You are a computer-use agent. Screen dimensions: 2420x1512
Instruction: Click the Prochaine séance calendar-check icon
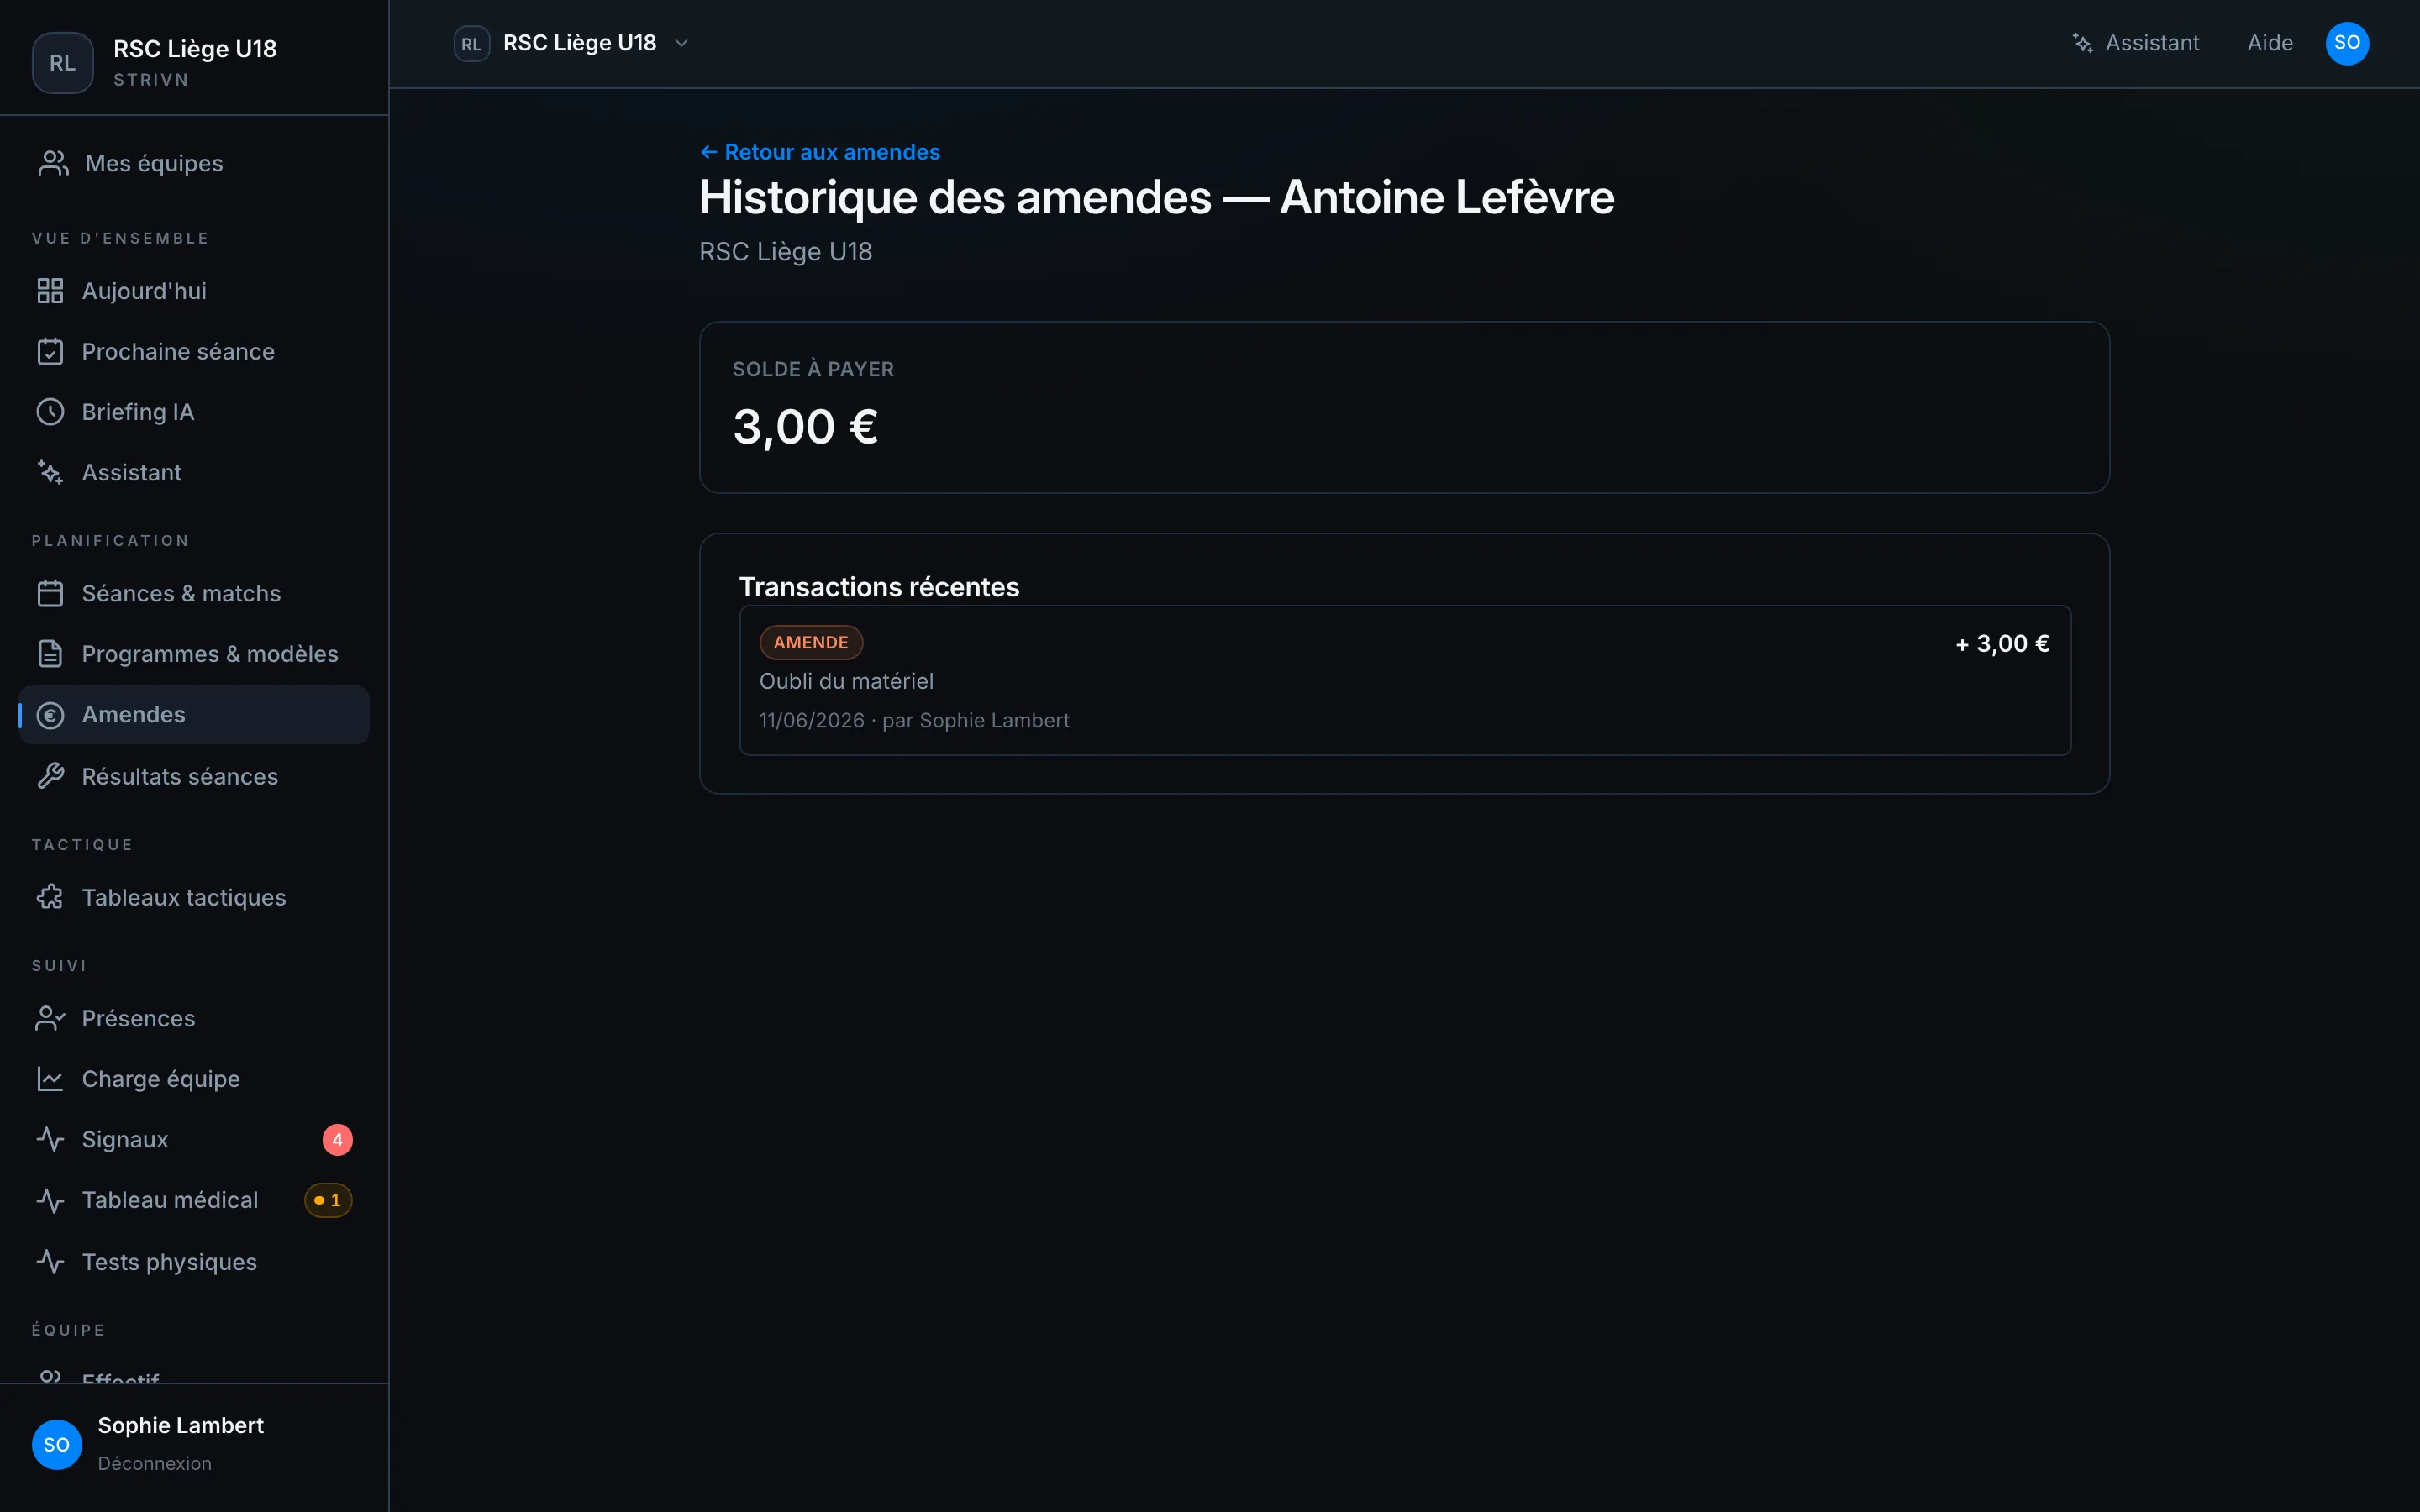[50, 351]
